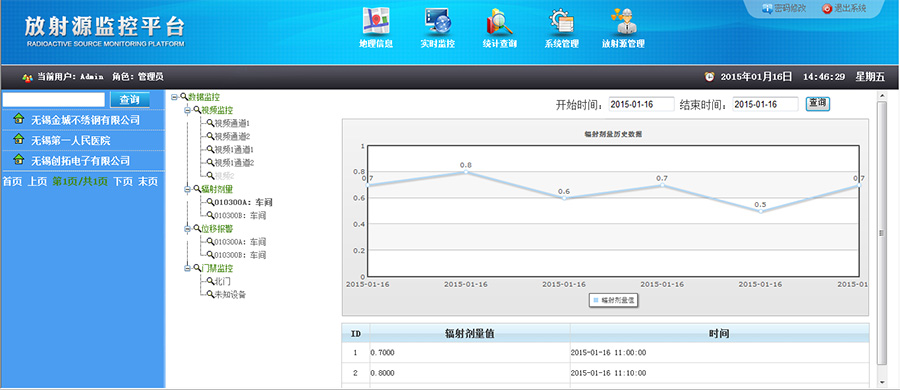Collapse the 辐射剂量 tree node

(x=187, y=189)
